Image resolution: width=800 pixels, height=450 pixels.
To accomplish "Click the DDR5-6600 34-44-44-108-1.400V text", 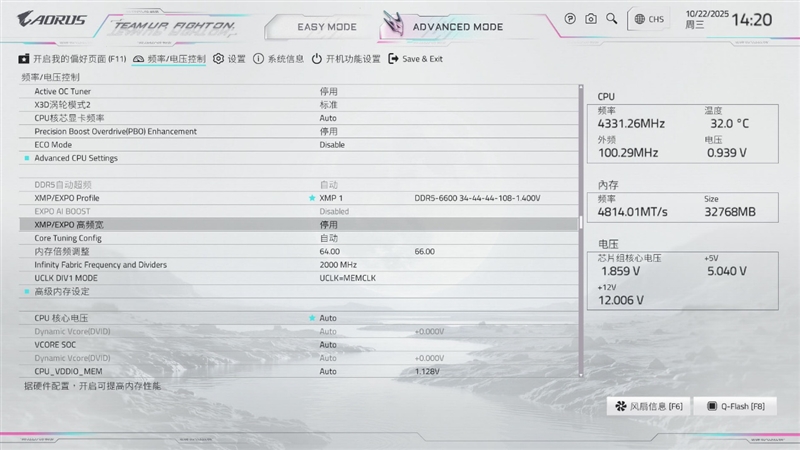I will 477,198.
